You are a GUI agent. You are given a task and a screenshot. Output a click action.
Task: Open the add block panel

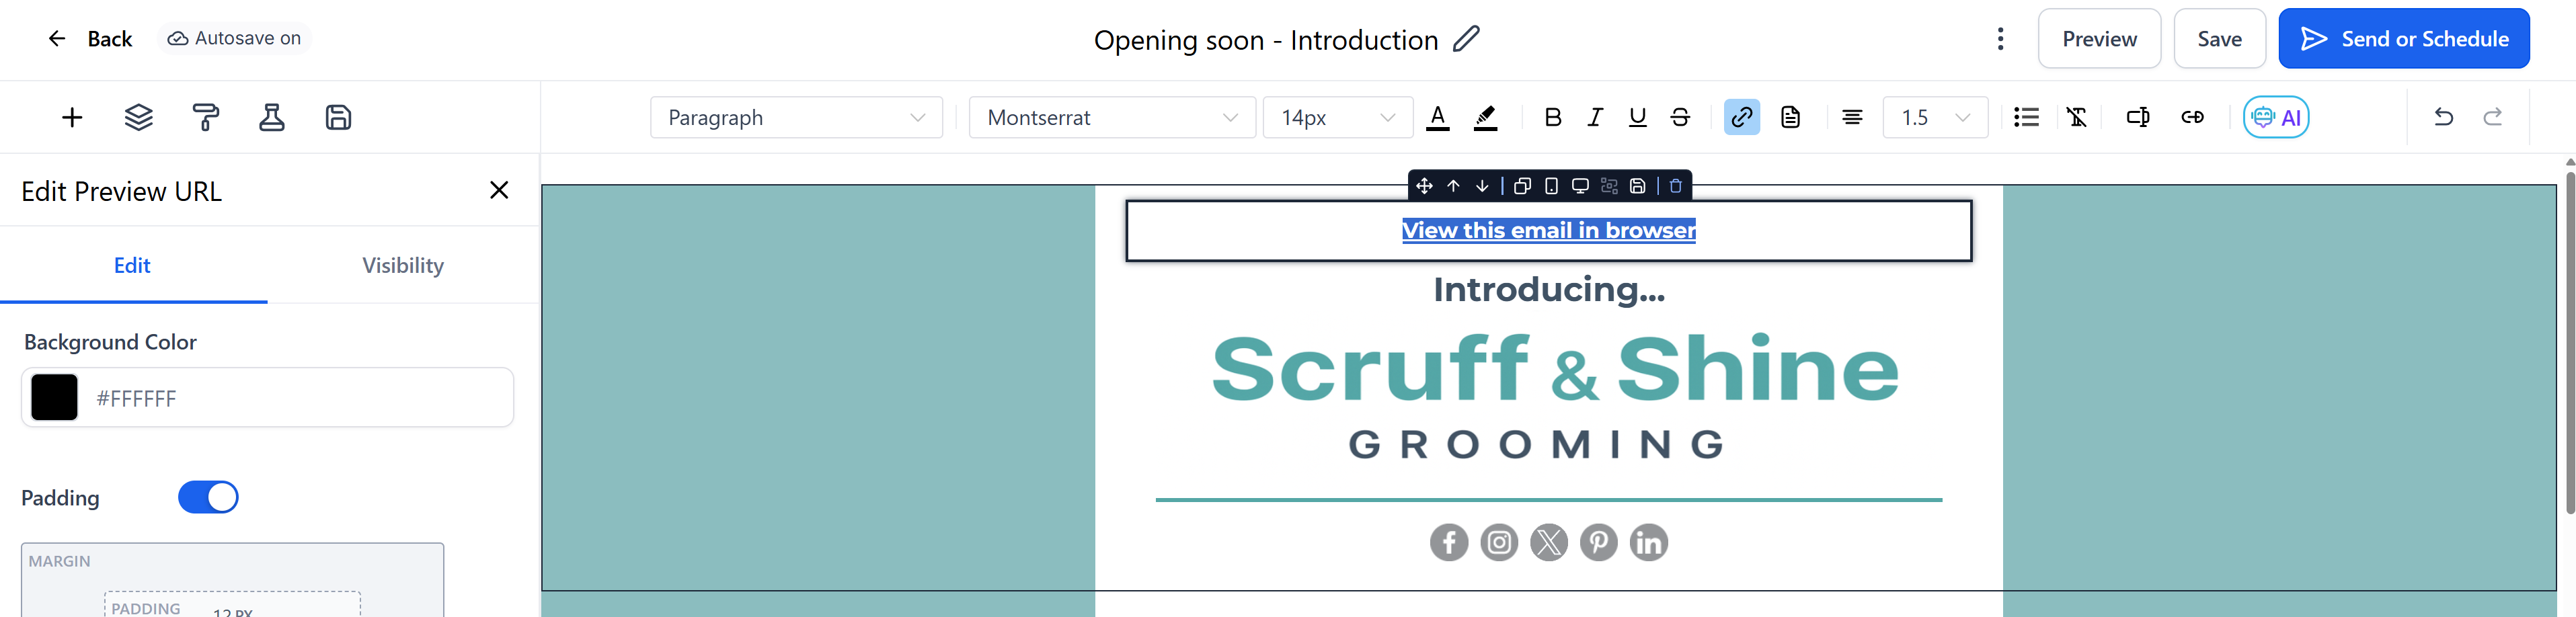pos(71,117)
